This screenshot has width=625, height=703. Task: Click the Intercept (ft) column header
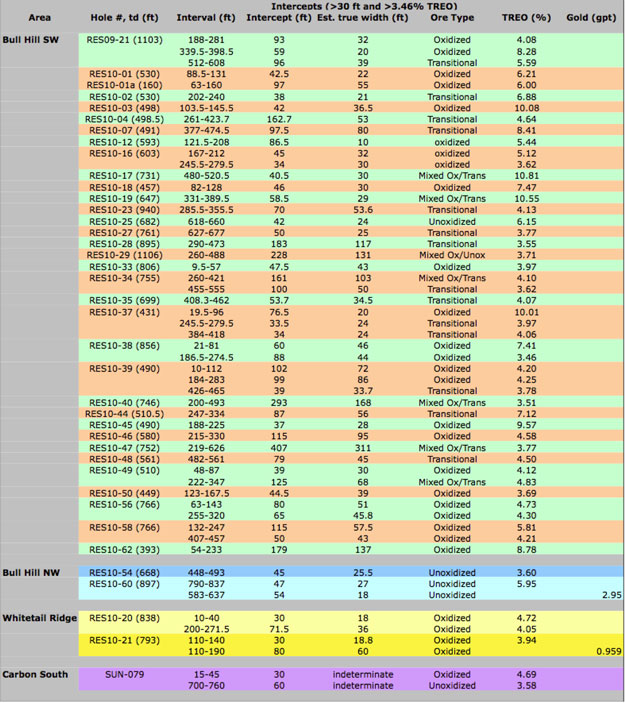click(279, 18)
